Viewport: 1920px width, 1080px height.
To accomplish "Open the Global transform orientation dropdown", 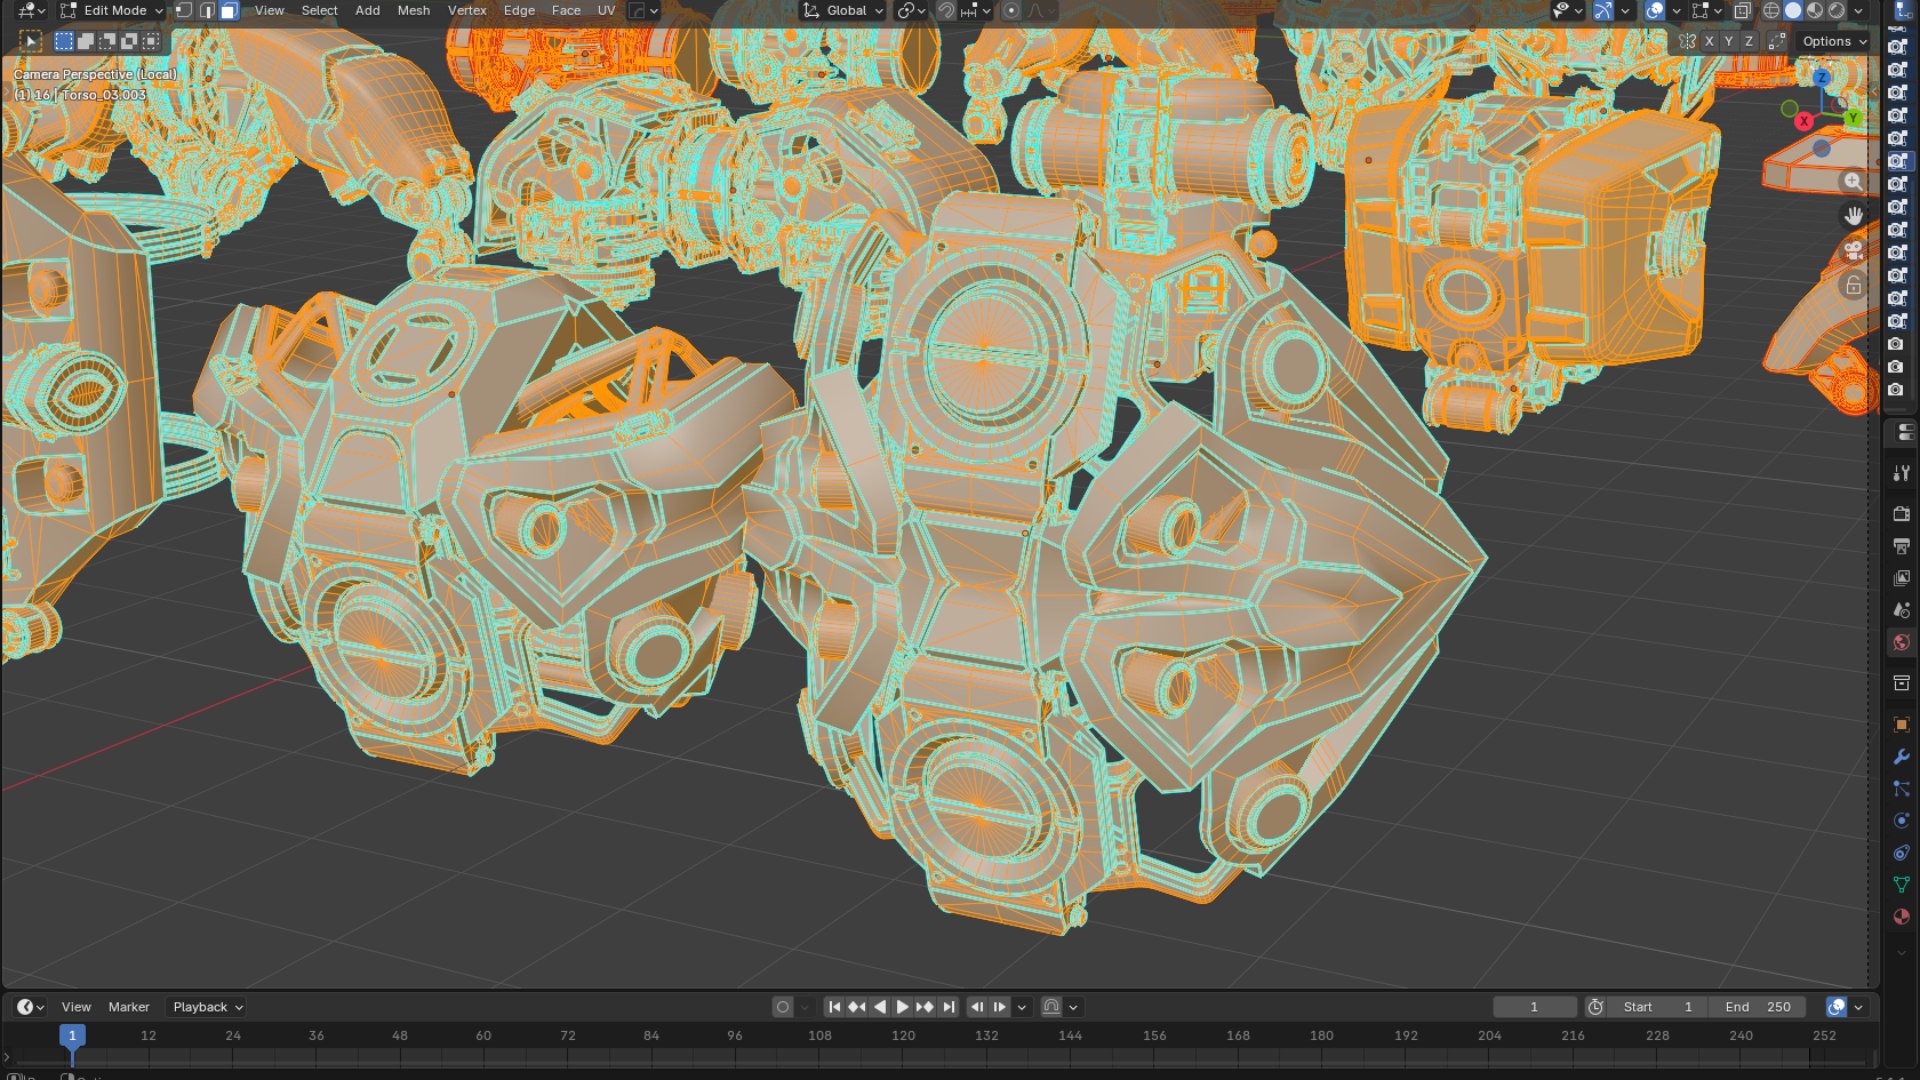I will 844,11.
